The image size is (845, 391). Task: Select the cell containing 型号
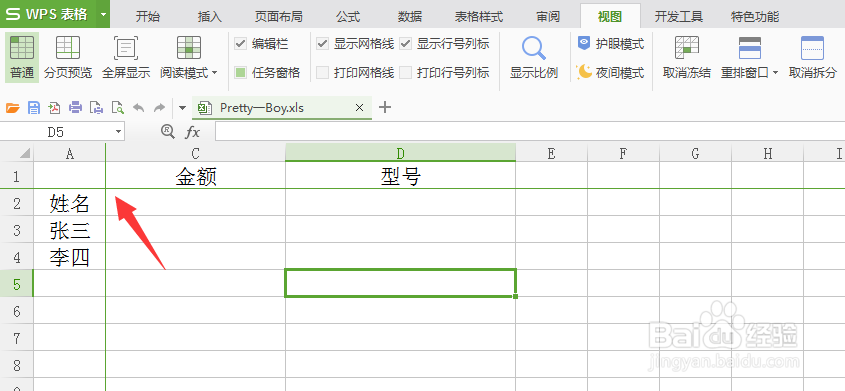pyautogui.click(x=400, y=176)
